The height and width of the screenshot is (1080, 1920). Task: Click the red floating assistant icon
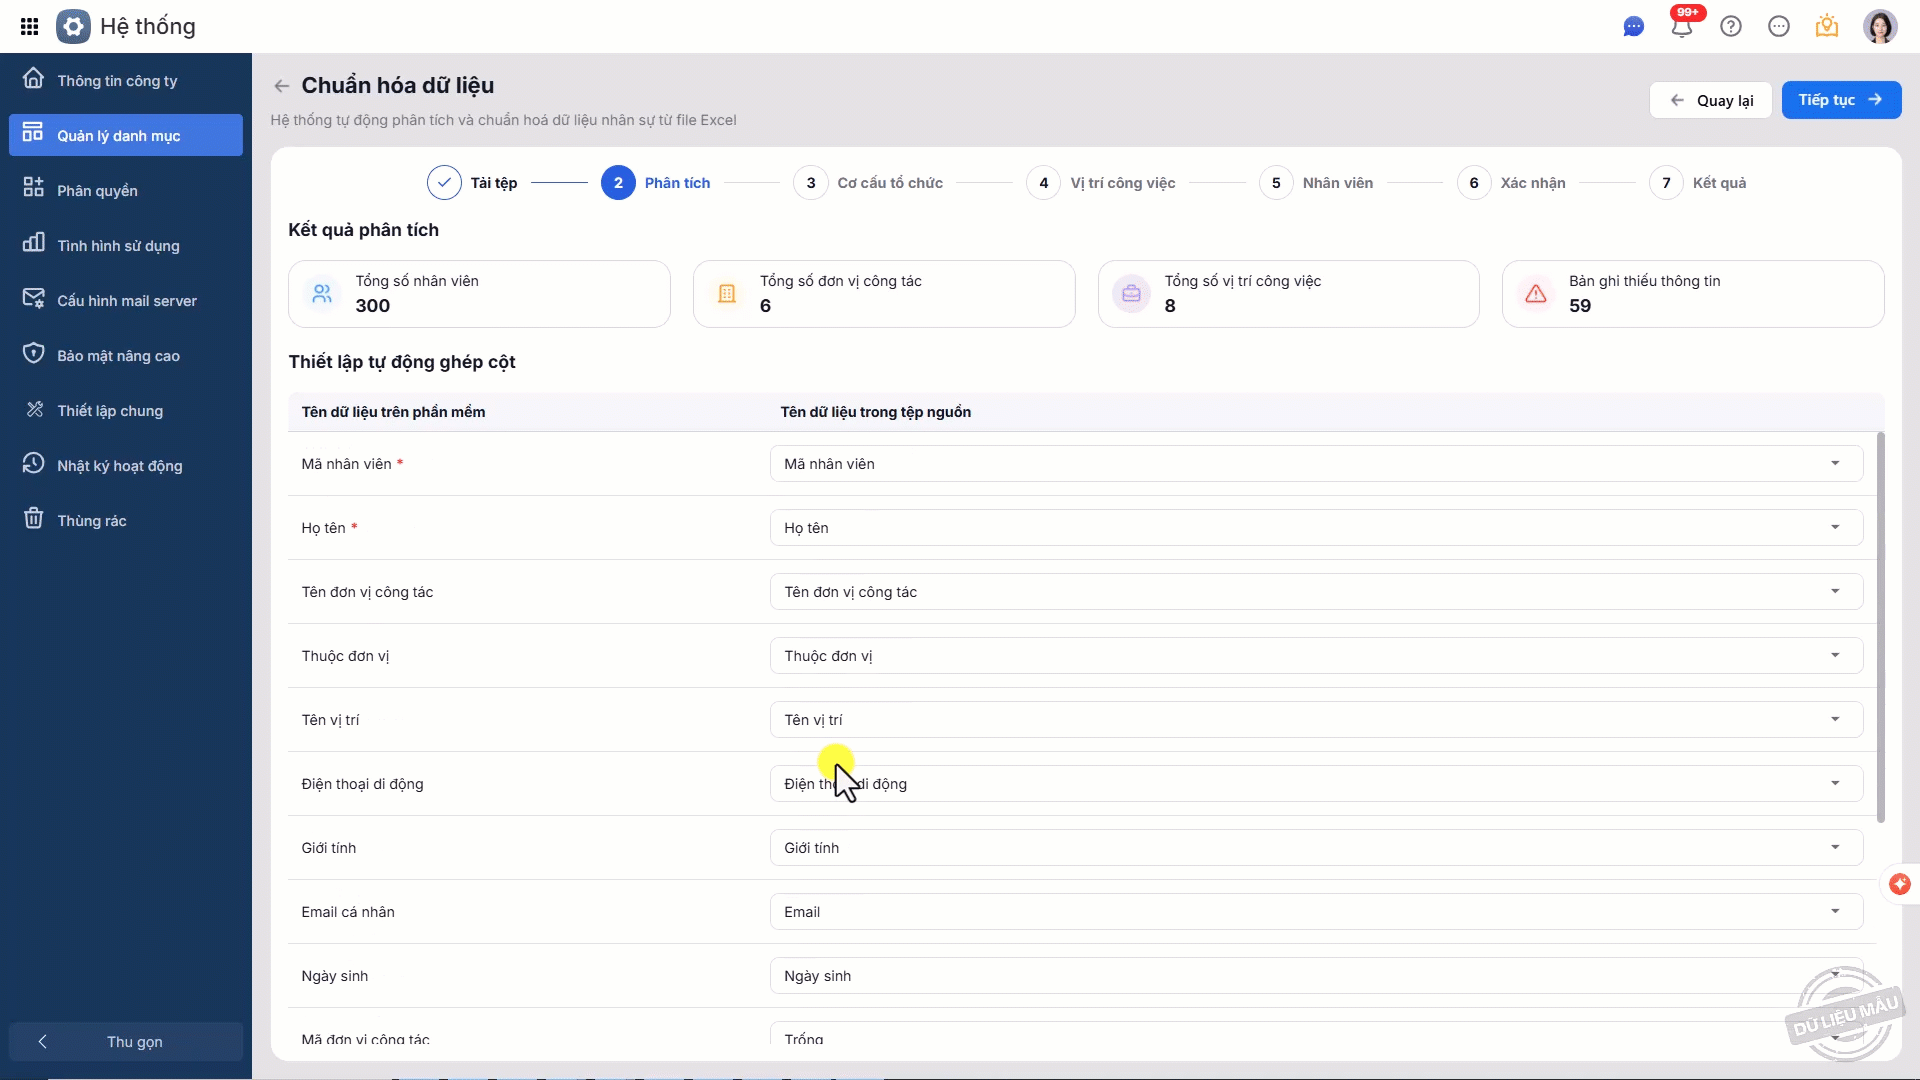tap(1900, 884)
